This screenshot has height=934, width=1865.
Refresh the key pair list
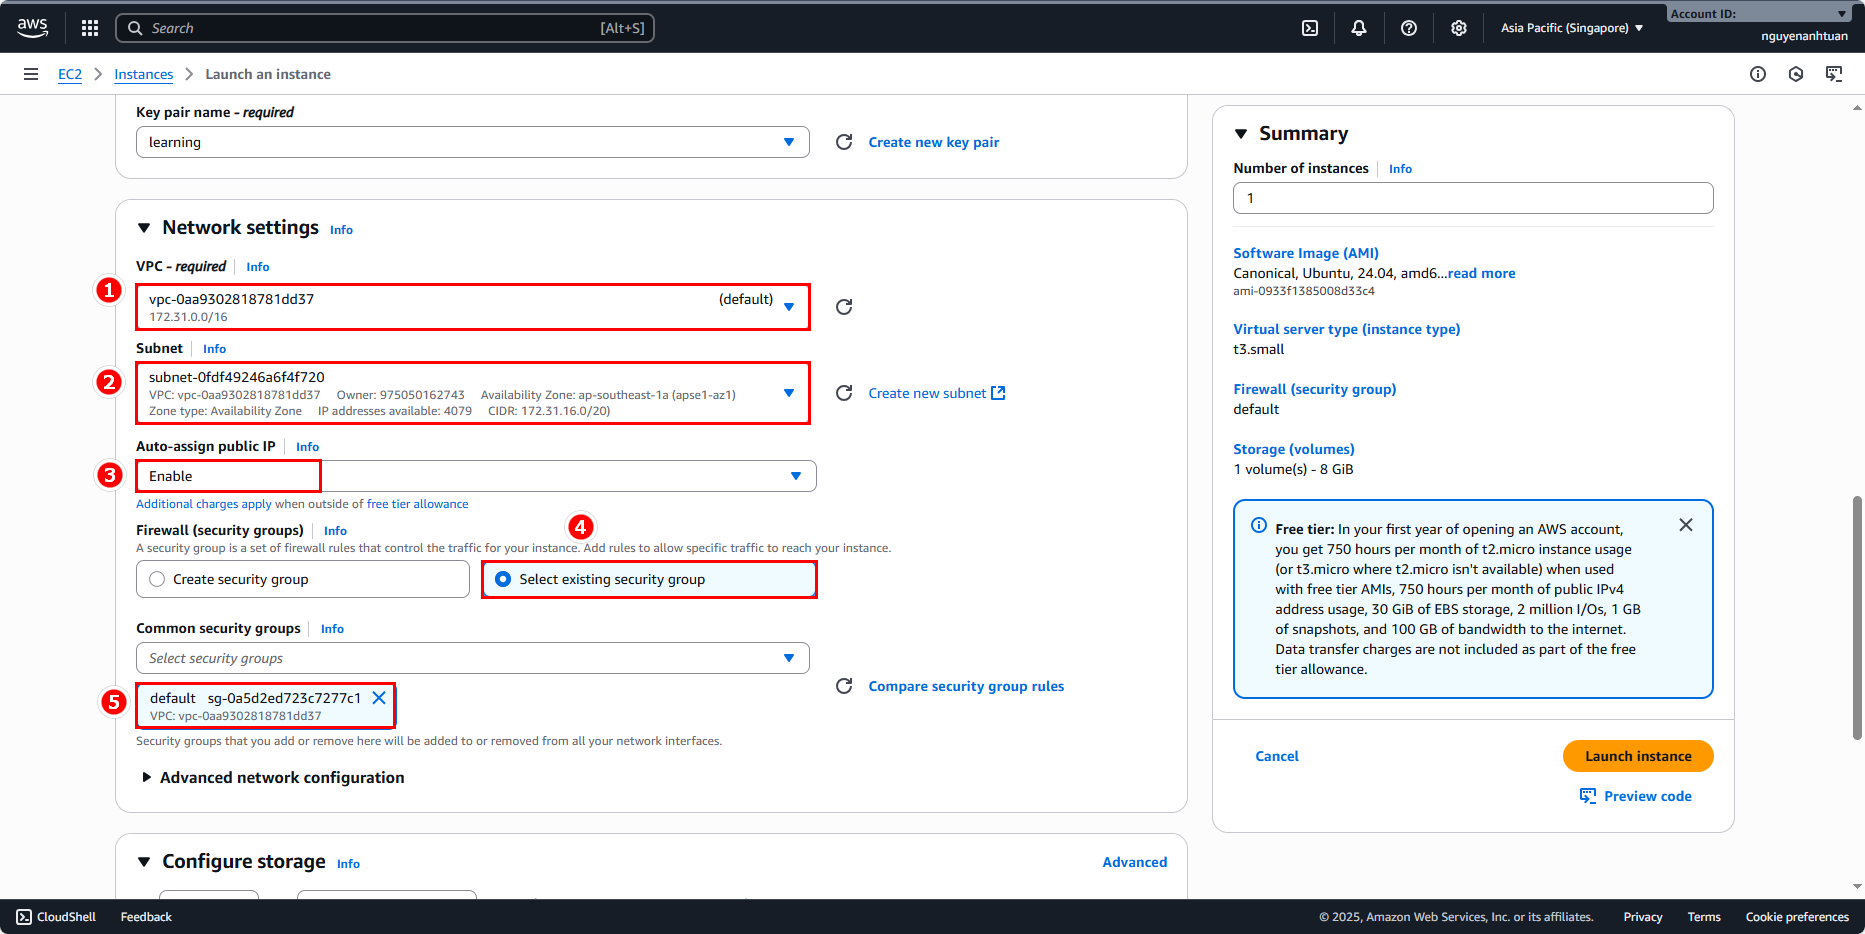coord(844,142)
